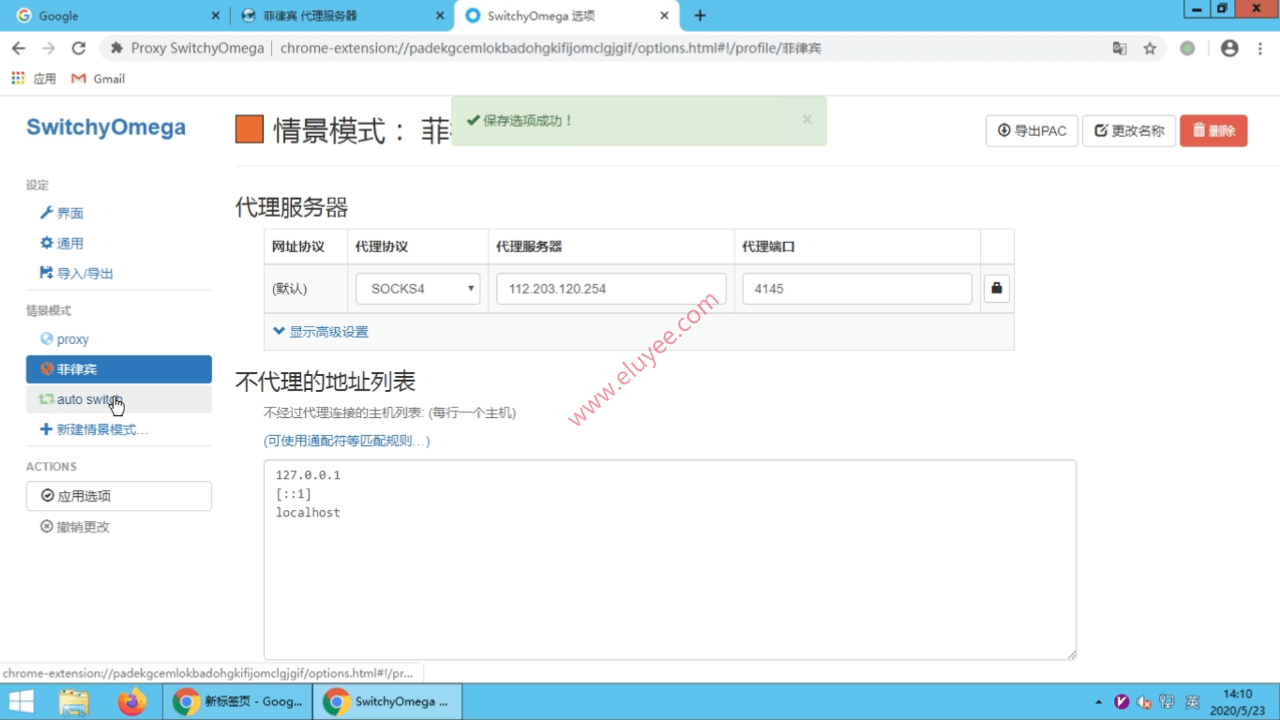The width and height of the screenshot is (1280, 720).
Task: Toggle the lock beside the proxy port
Action: tap(996, 288)
